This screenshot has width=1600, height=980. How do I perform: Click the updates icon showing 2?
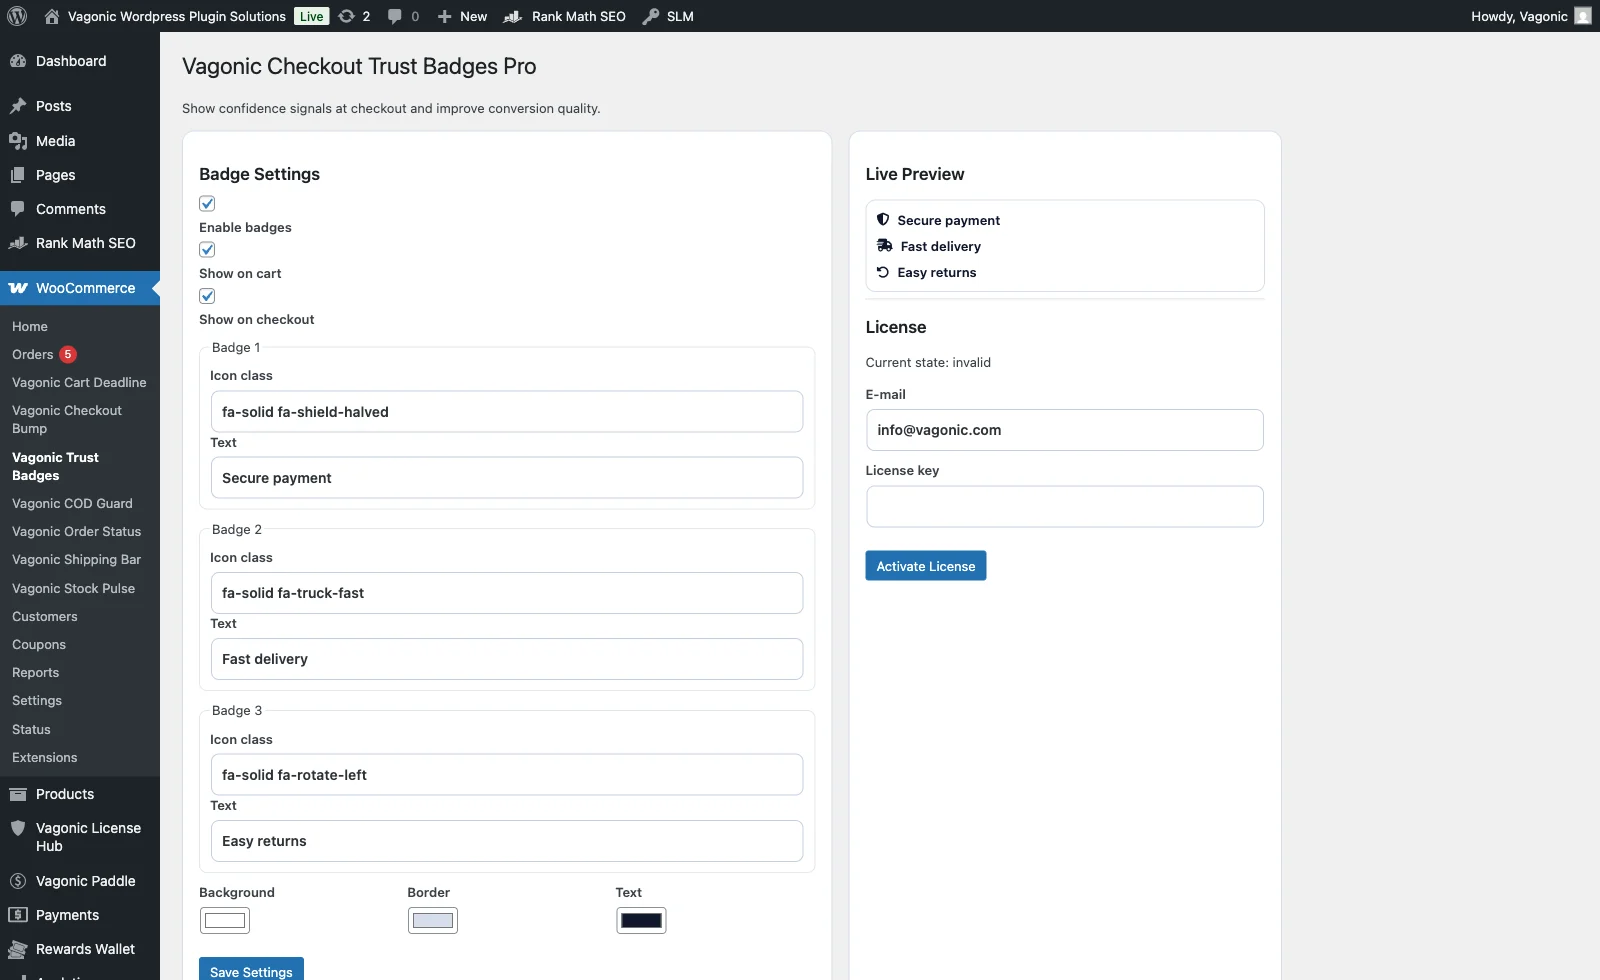pos(347,16)
